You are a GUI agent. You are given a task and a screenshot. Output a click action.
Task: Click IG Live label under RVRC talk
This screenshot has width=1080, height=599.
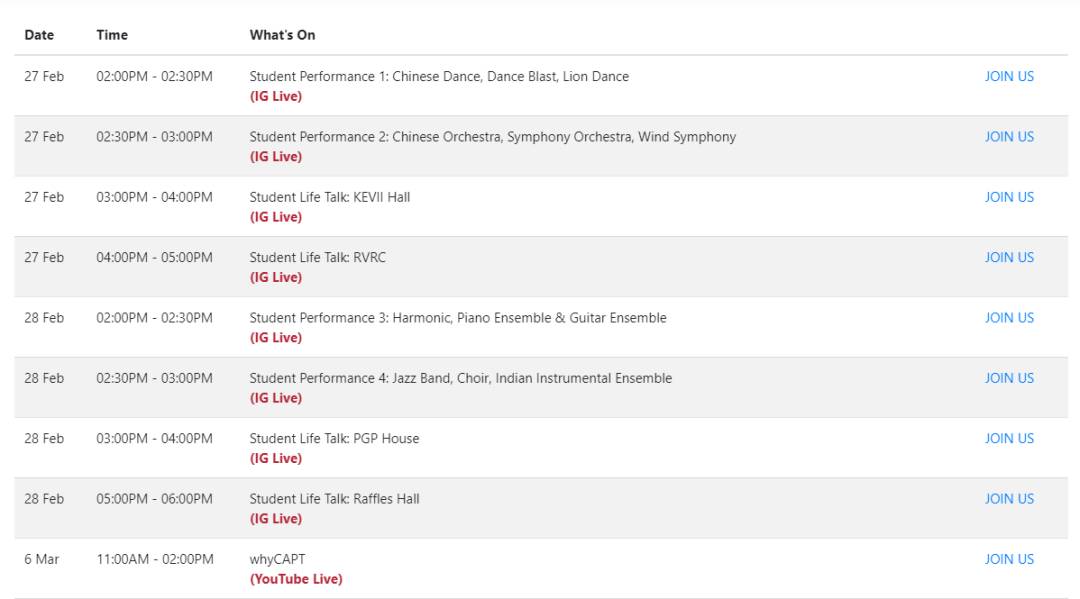[x=276, y=277]
